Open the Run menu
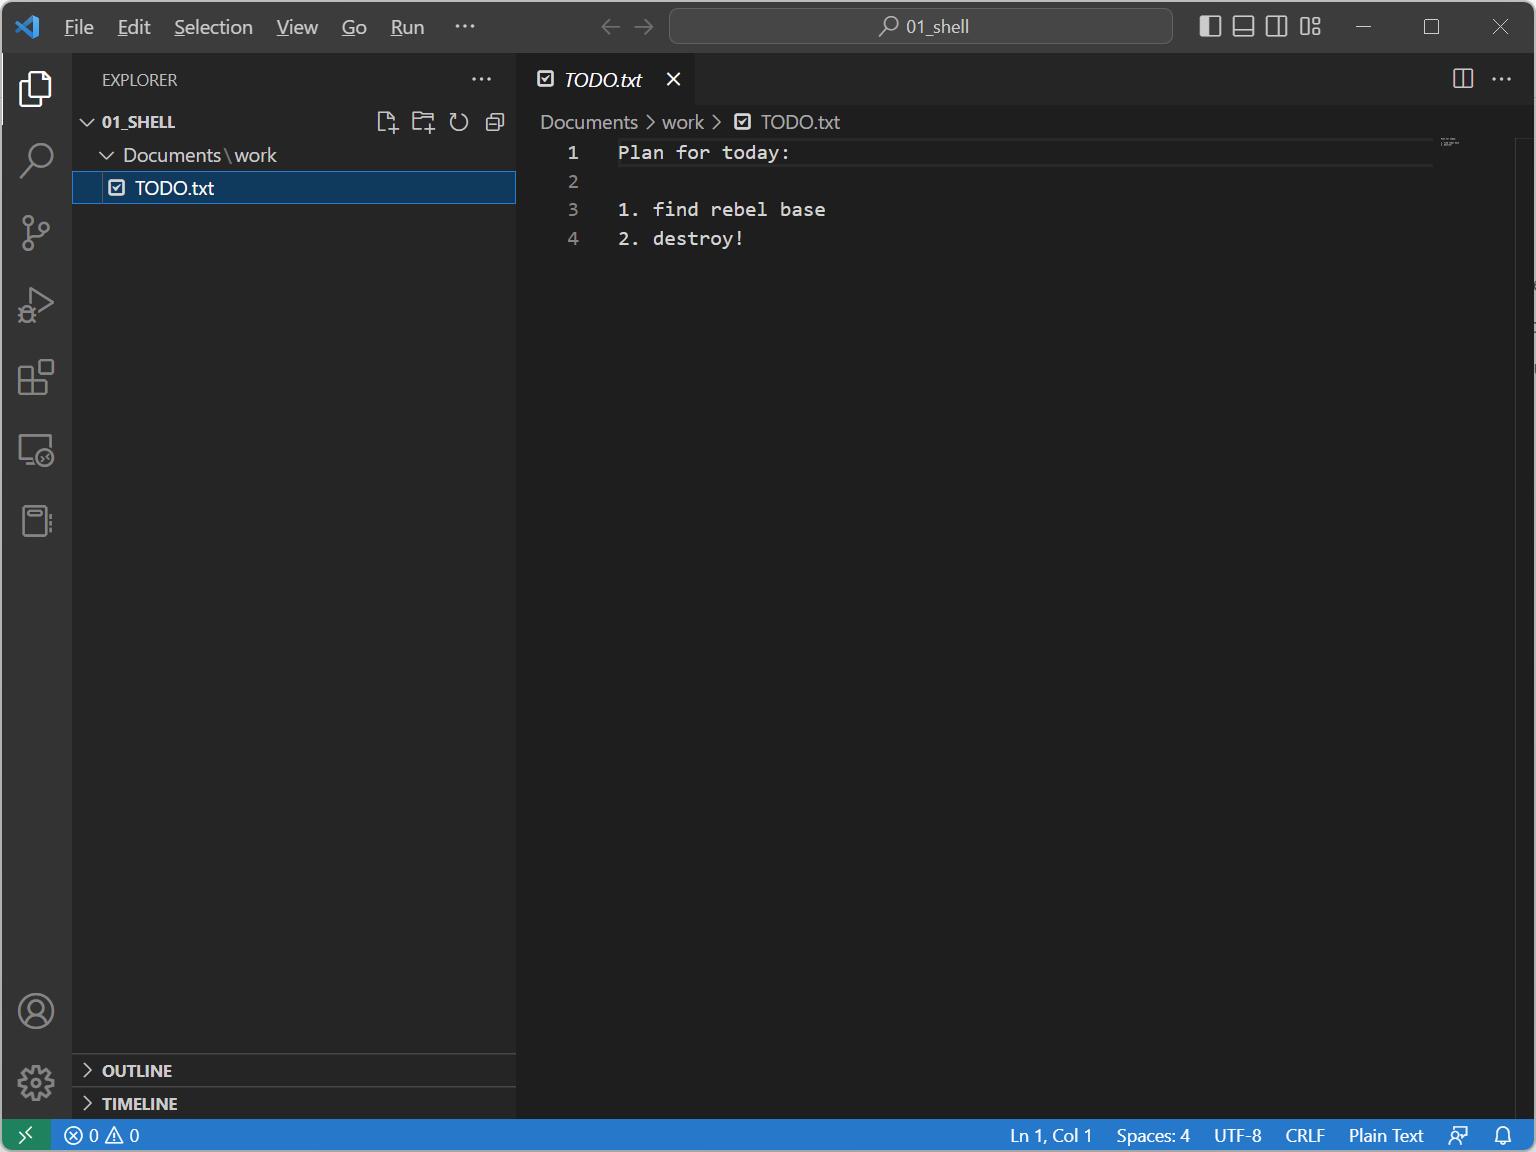 (x=406, y=27)
